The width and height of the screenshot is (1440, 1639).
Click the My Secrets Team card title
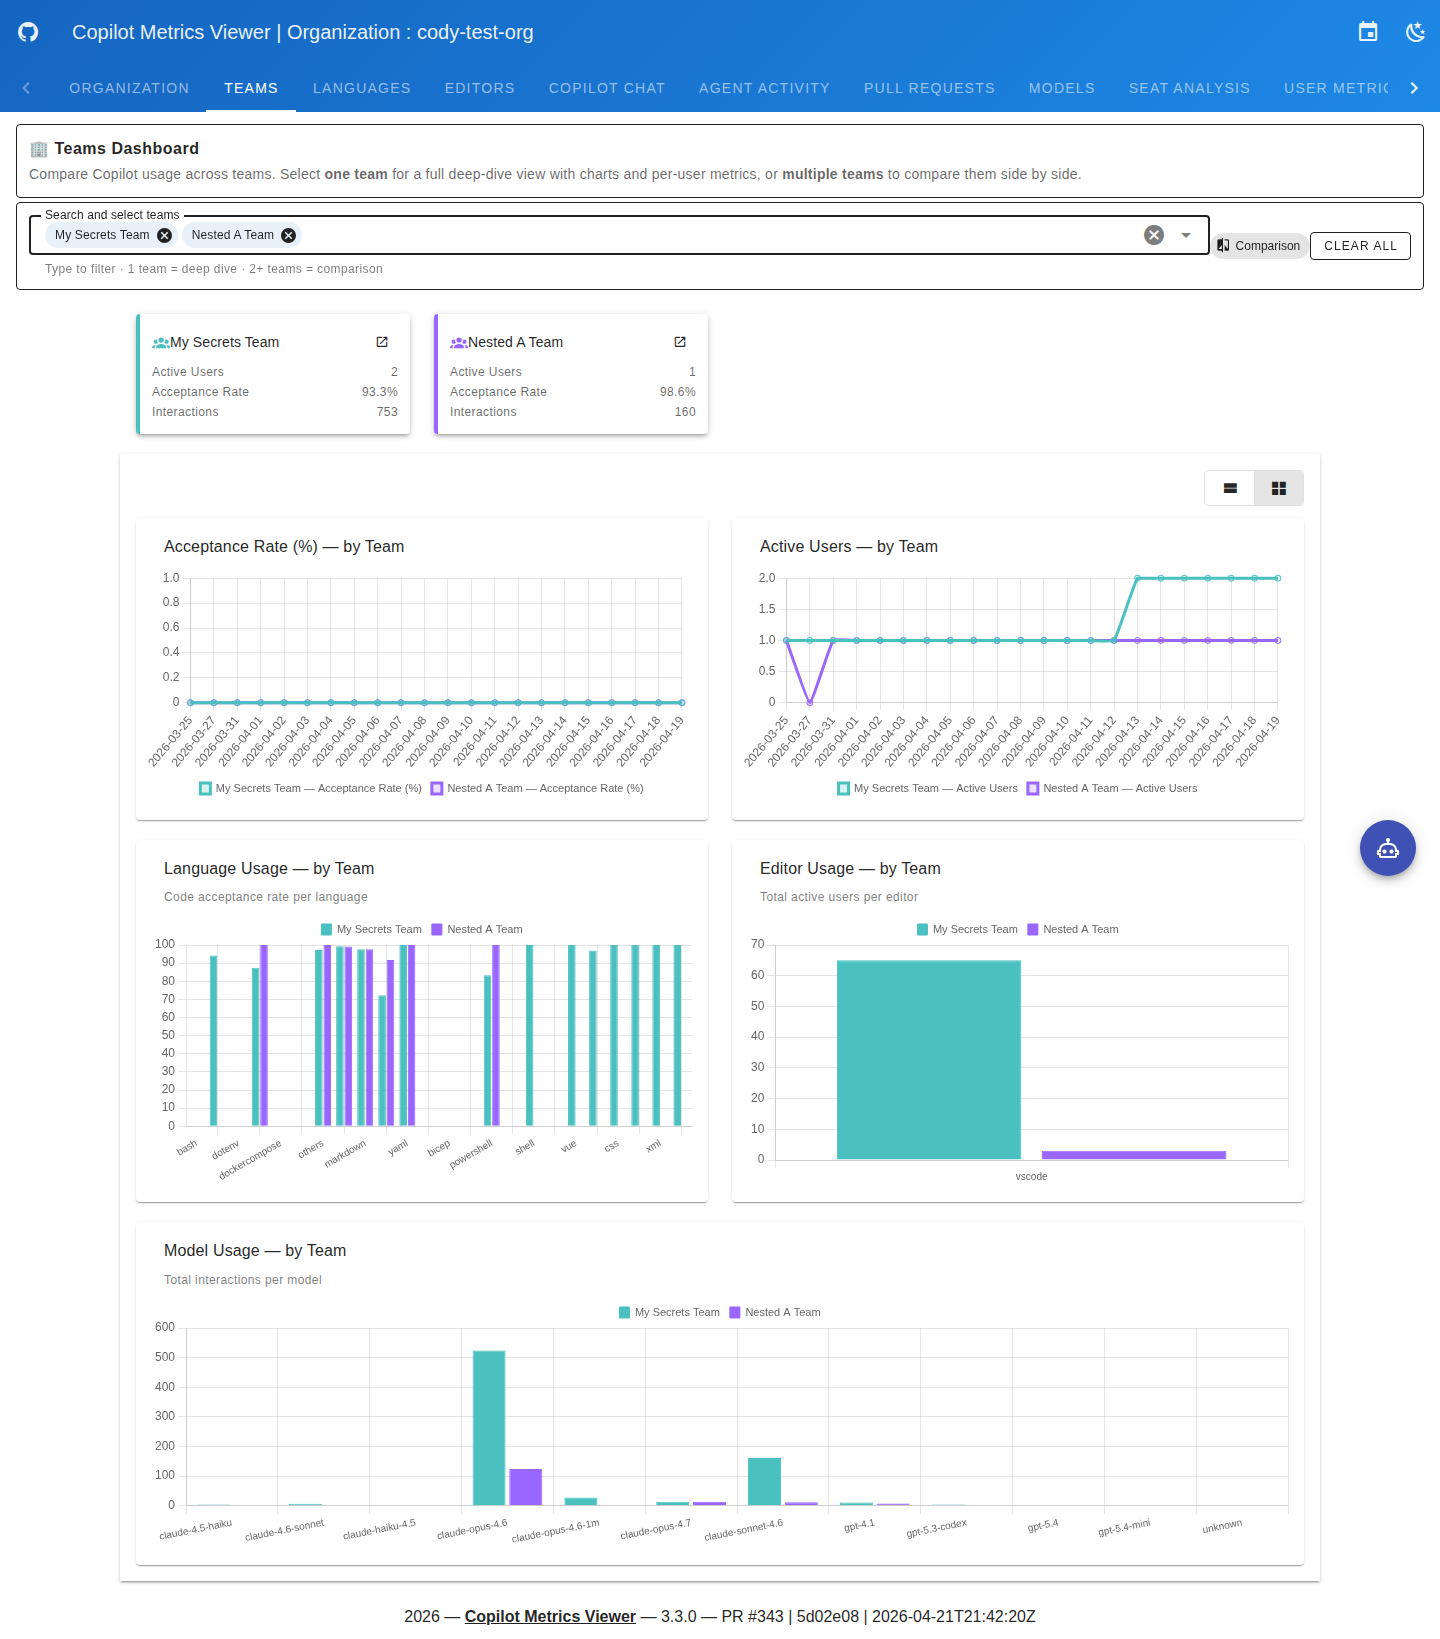[x=225, y=342]
